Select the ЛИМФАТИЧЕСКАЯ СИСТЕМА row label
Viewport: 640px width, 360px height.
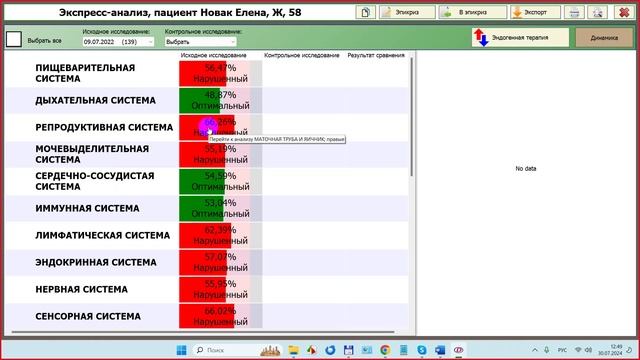pos(102,235)
